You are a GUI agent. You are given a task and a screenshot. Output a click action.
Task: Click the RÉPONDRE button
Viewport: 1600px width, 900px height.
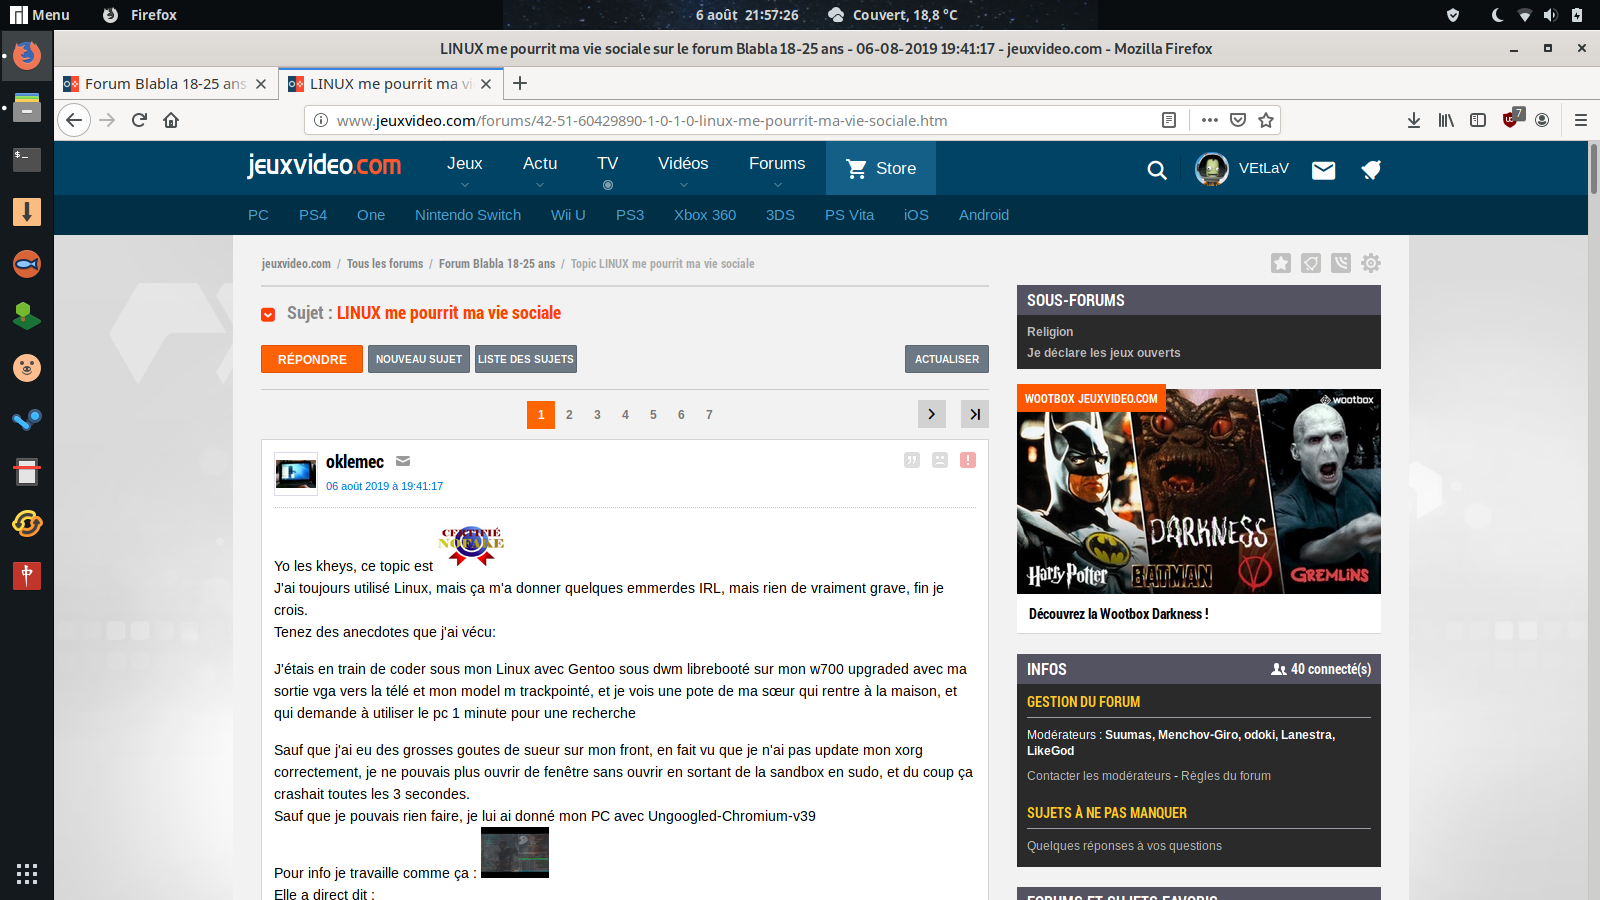point(312,359)
